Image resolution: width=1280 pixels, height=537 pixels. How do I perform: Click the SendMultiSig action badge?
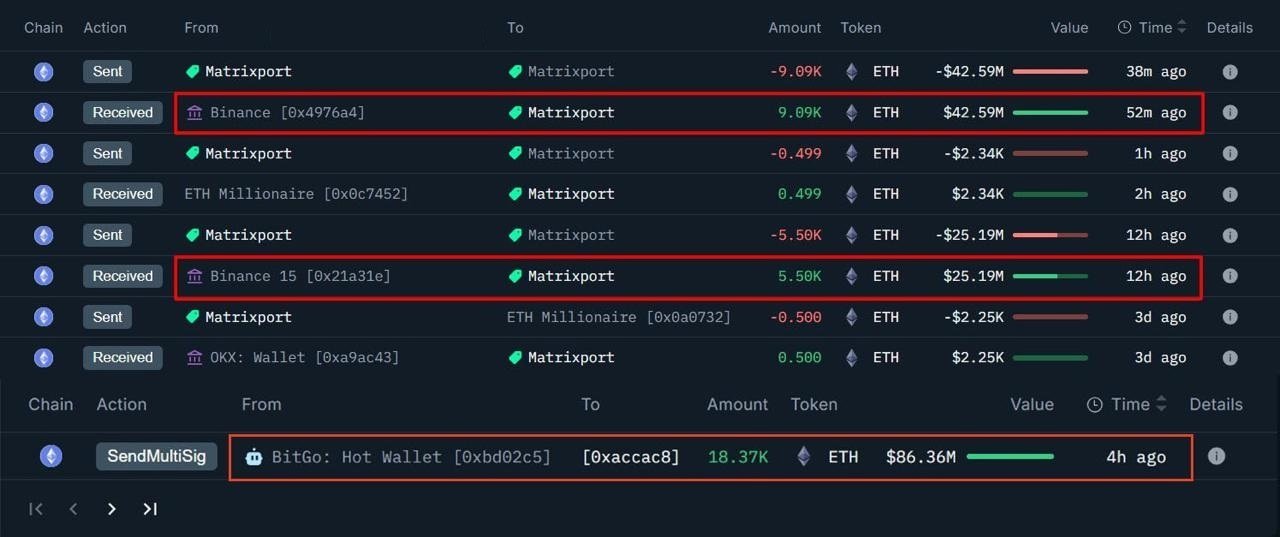click(156, 456)
